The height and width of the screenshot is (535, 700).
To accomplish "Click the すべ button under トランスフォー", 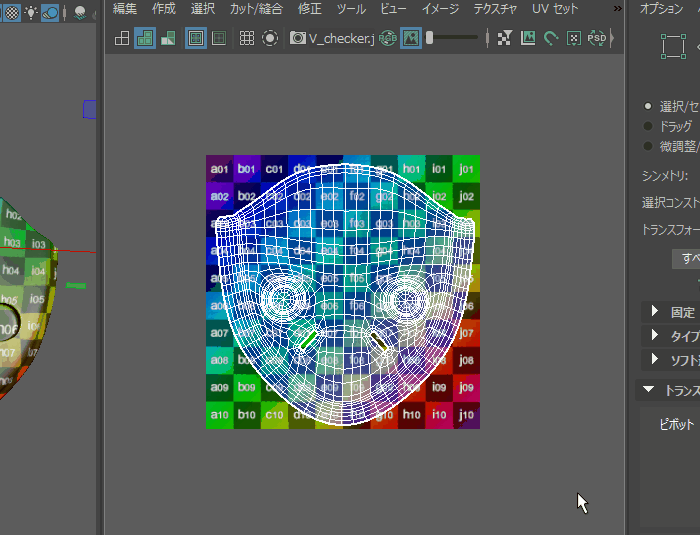I will pos(686,259).
